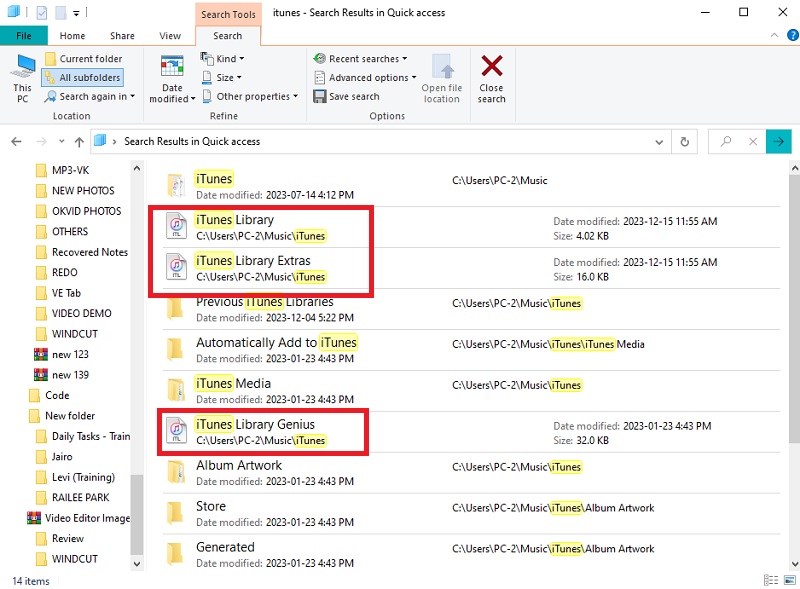This screenshot has height=589, width=800.
Task: Collapse the ribbon with the chevron
Action: point(774,35)
